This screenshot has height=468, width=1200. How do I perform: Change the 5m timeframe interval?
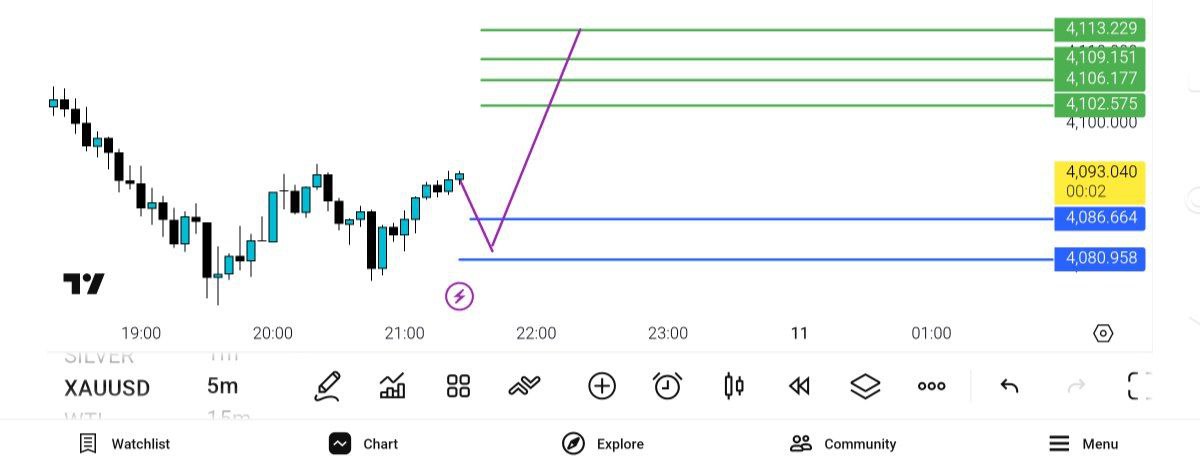[x=222, y=387]
